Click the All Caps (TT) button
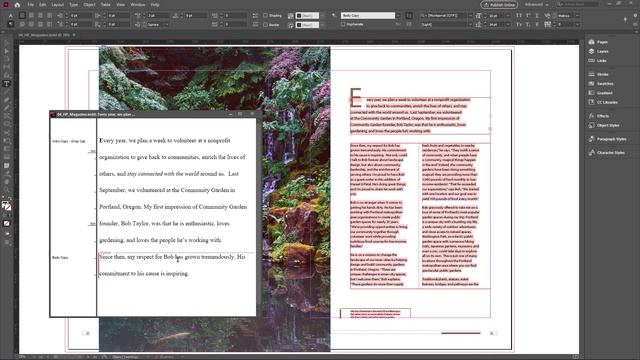 coord(519,16)
